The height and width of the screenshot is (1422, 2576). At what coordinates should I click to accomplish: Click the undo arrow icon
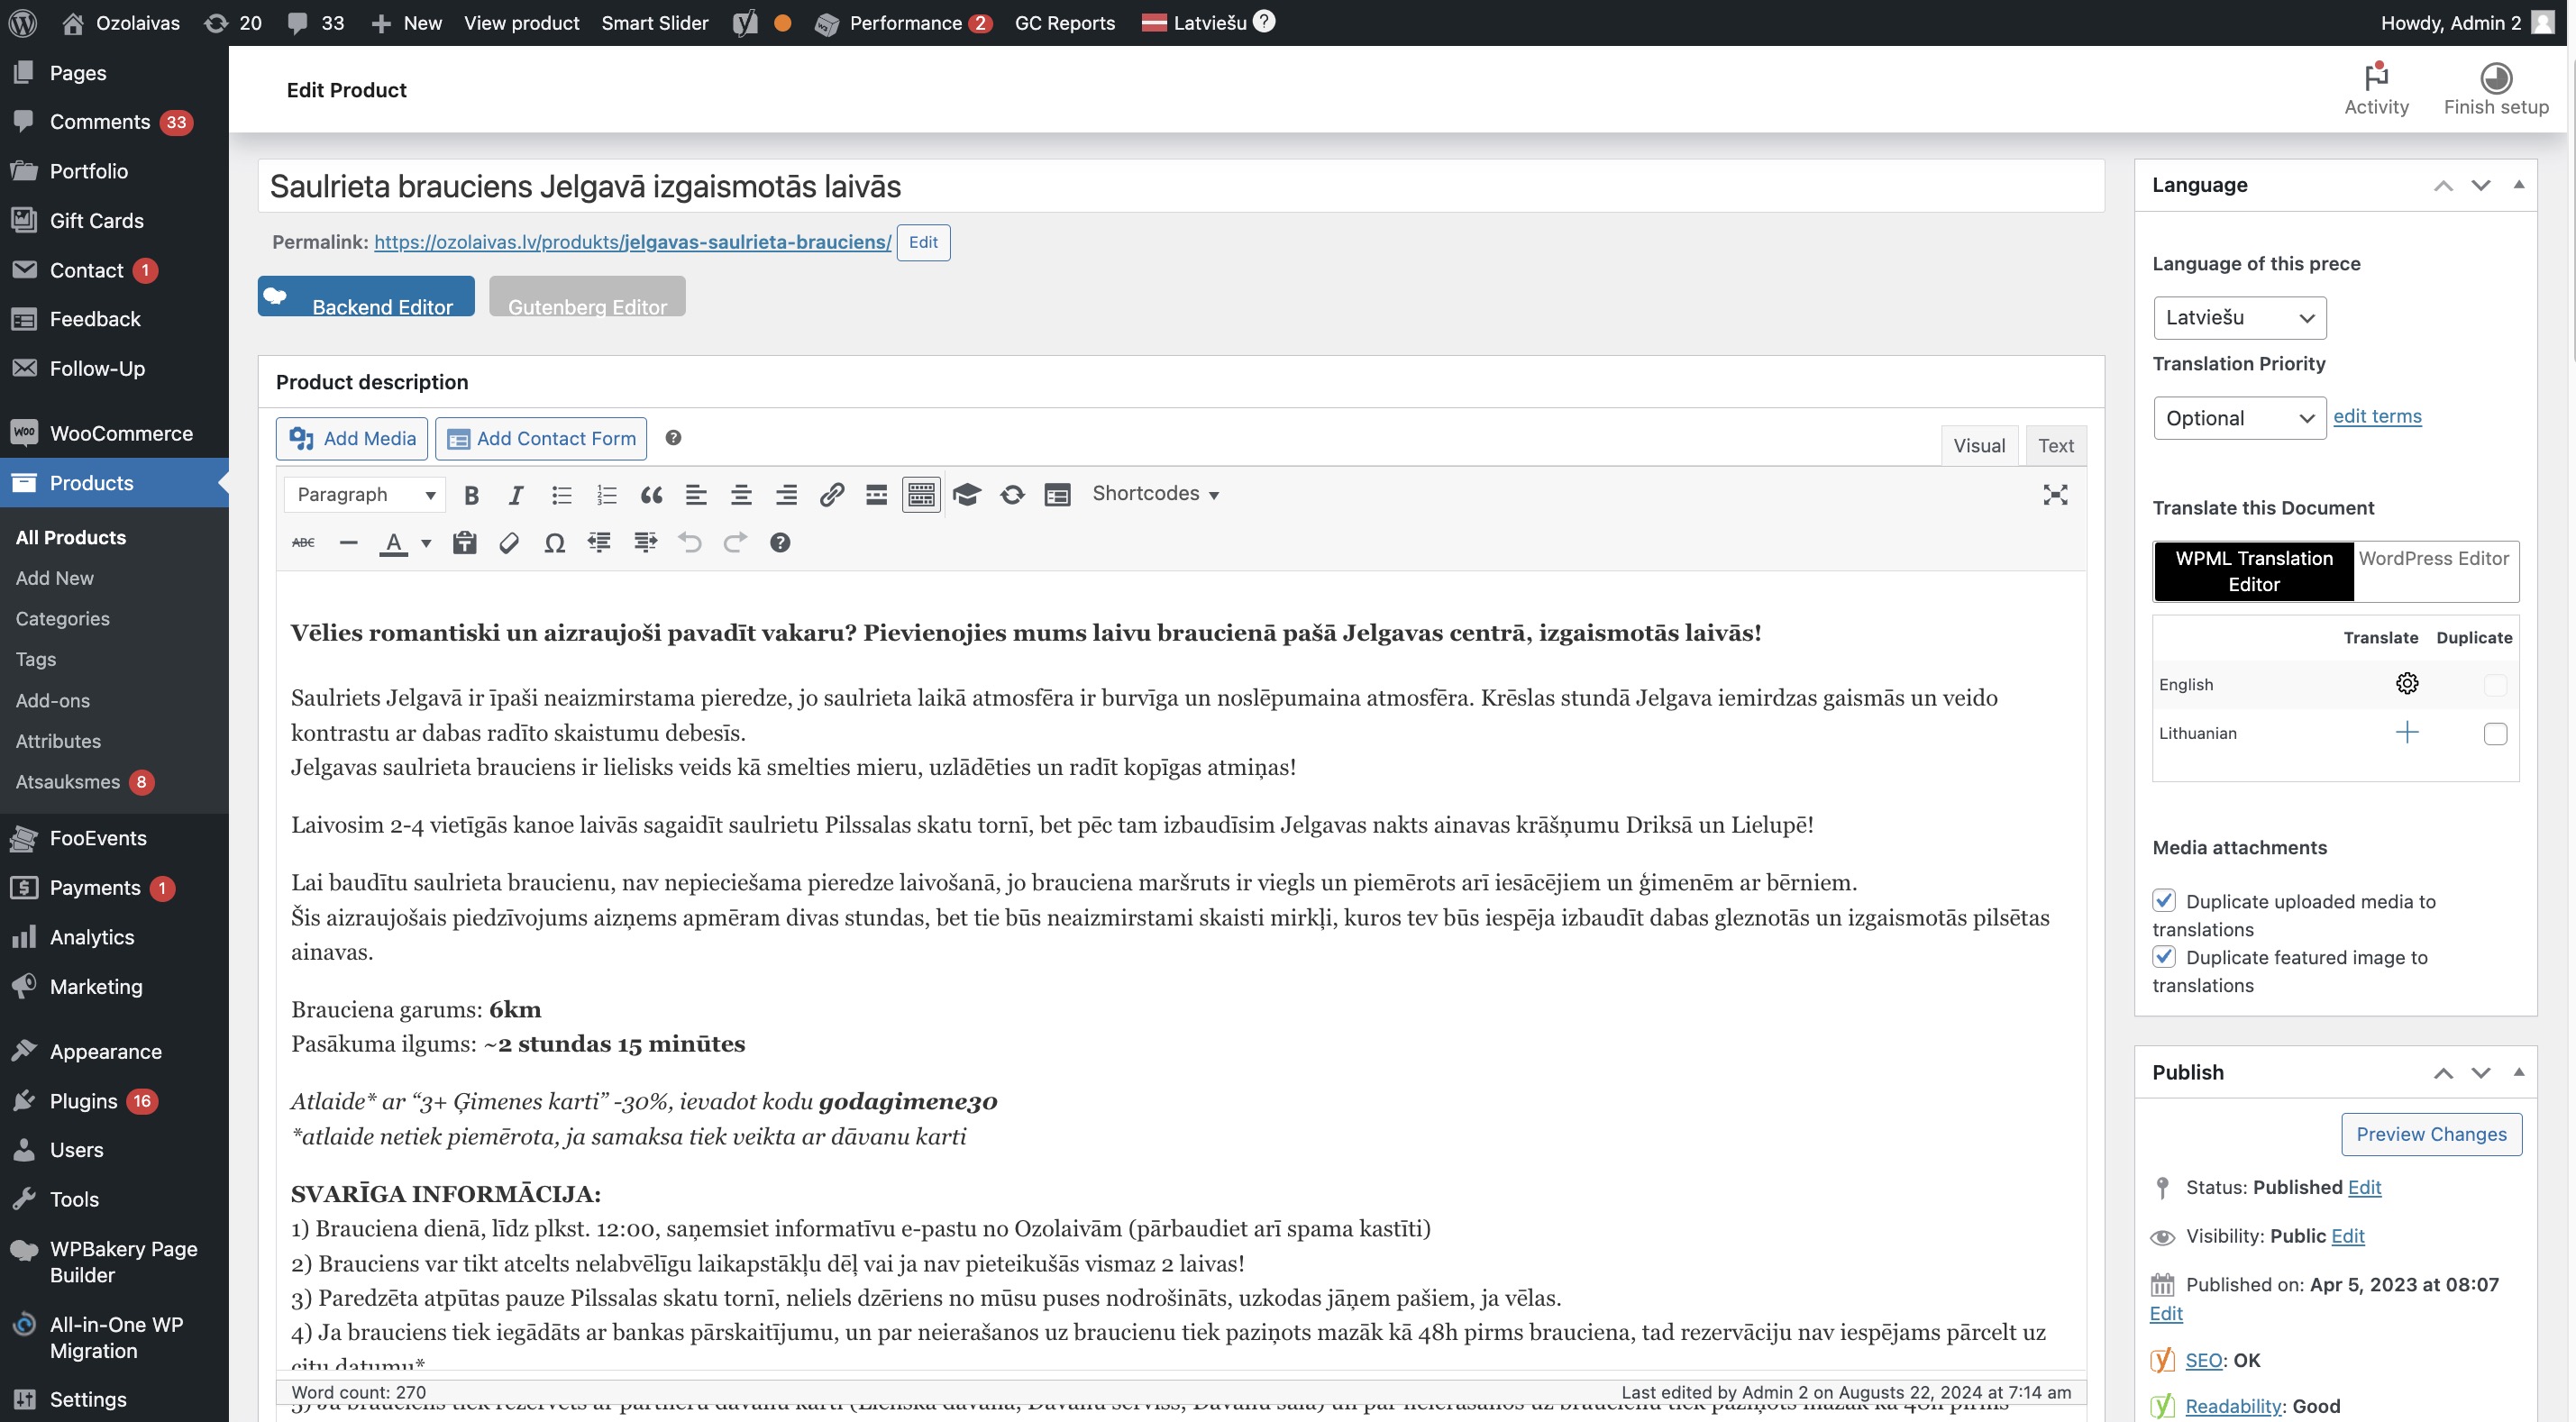(x=689, y=543)
